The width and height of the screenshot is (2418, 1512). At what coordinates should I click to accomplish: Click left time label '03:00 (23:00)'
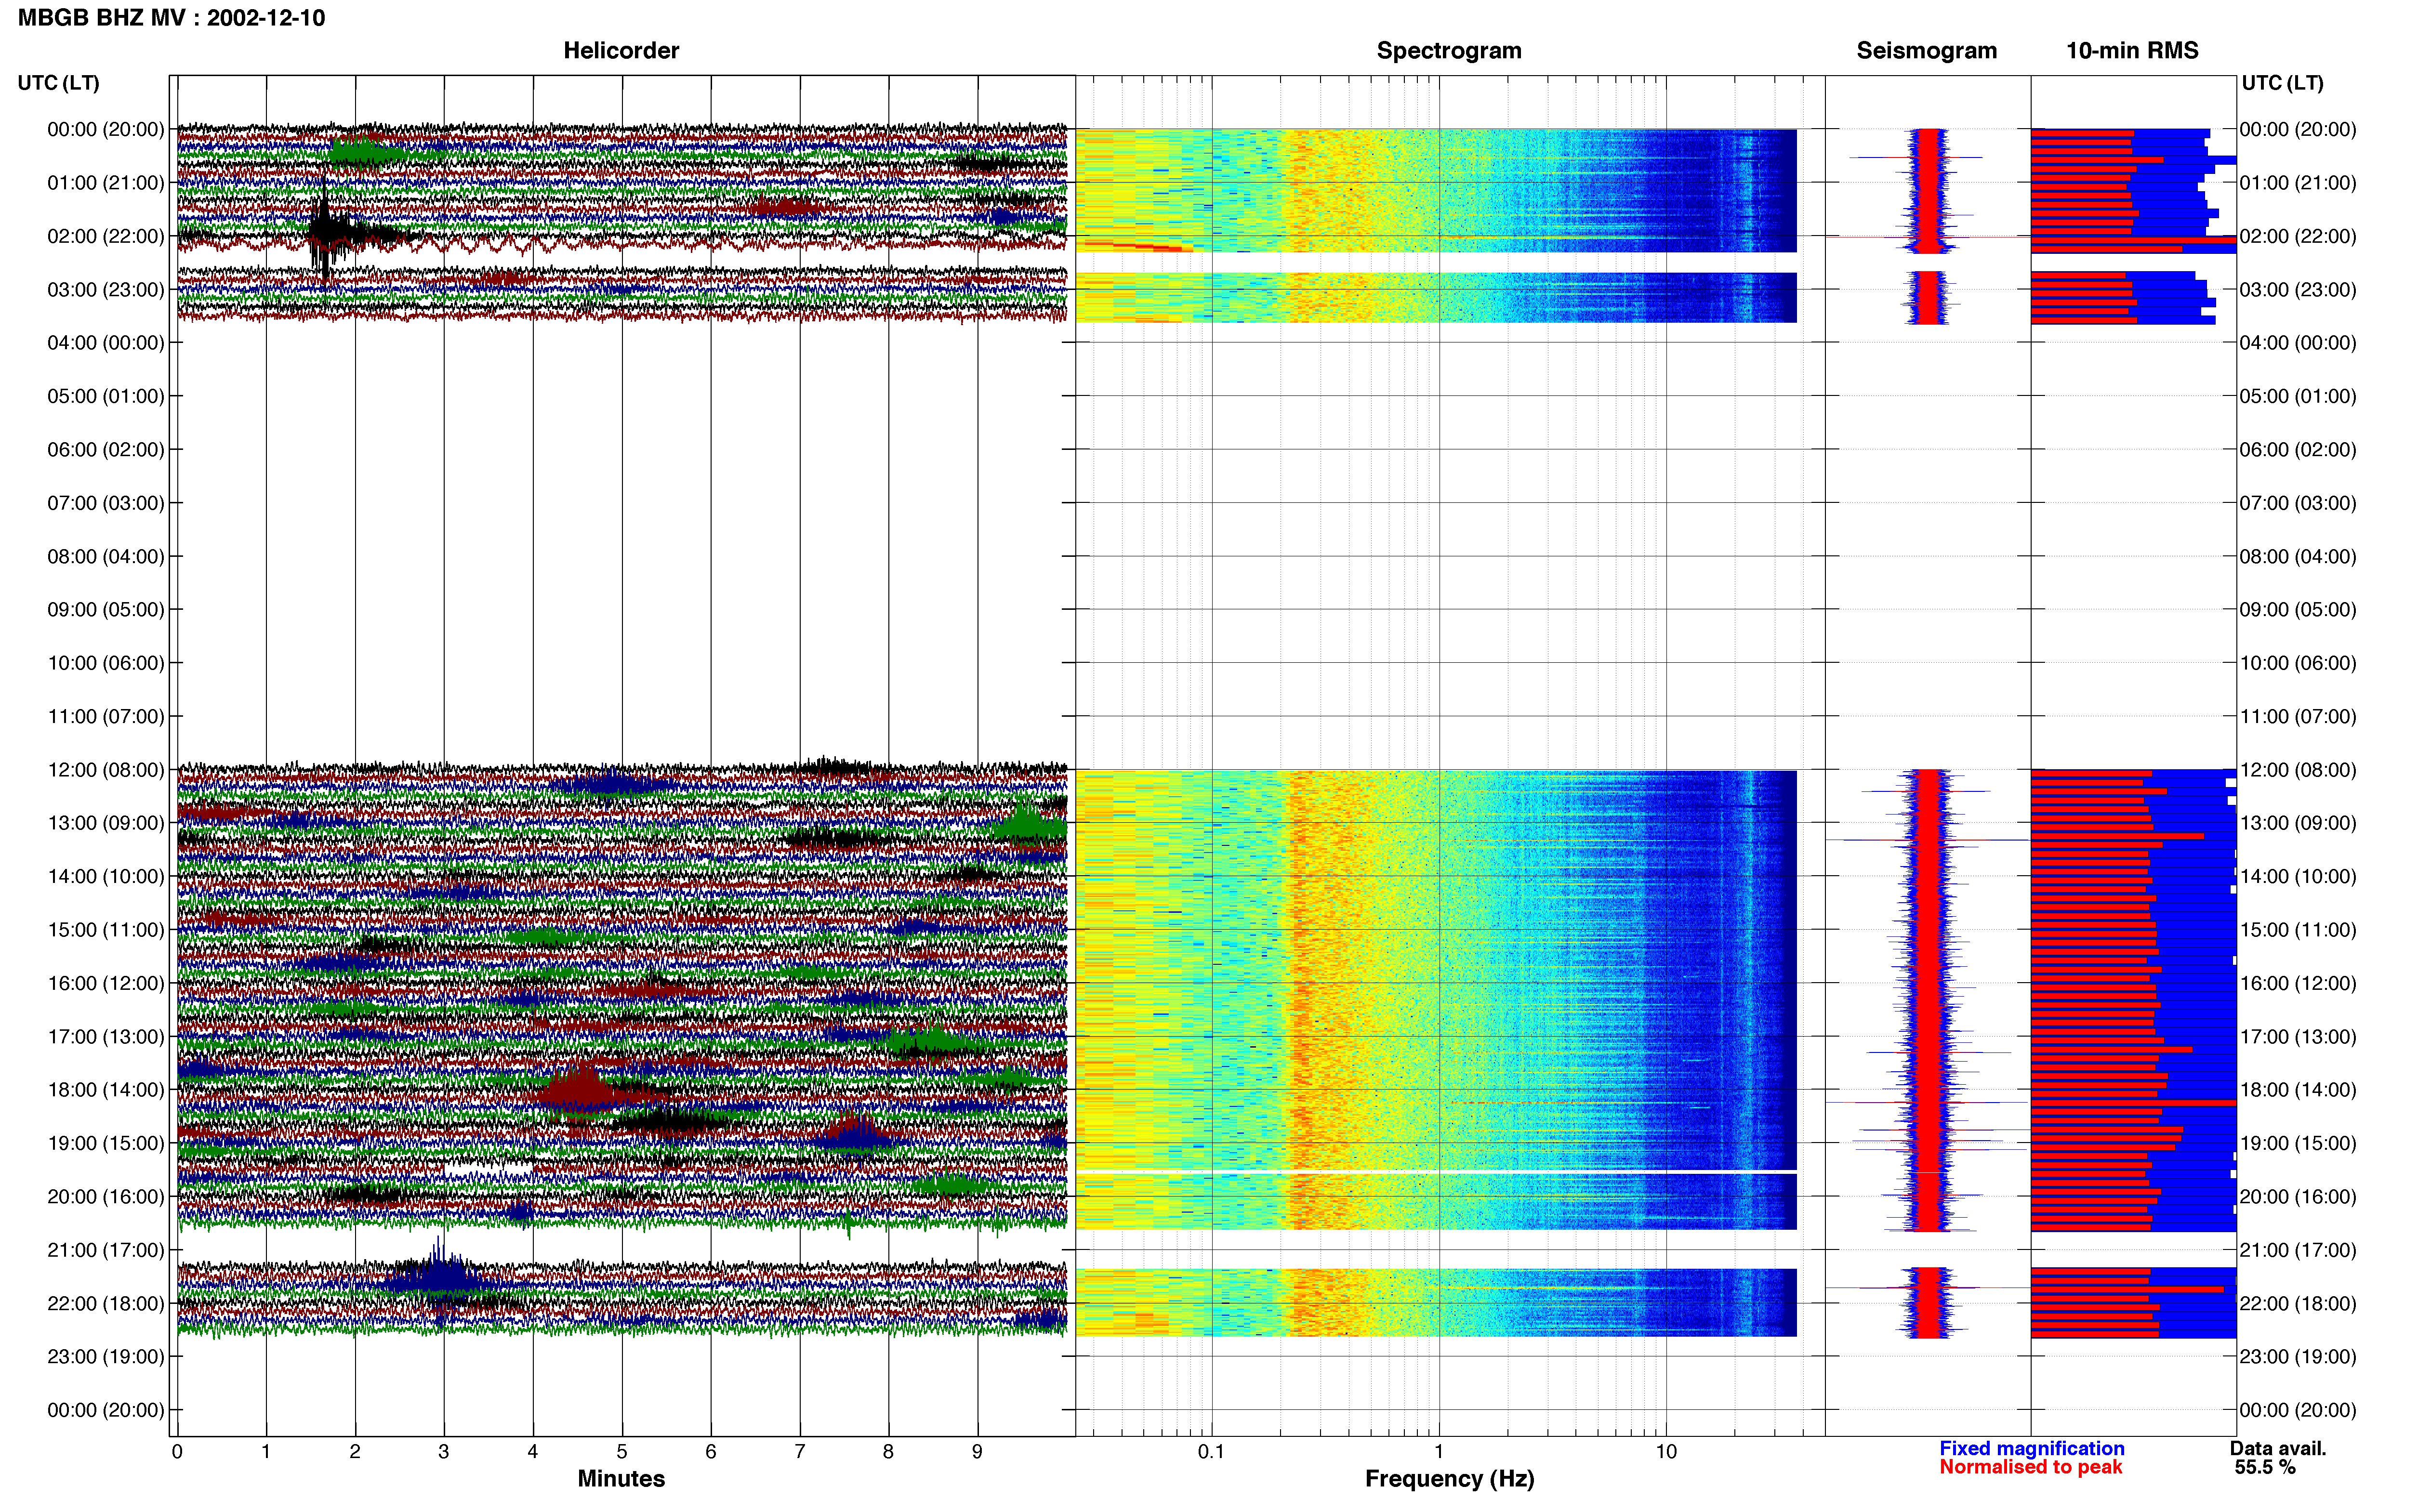[x=105, y=289]
